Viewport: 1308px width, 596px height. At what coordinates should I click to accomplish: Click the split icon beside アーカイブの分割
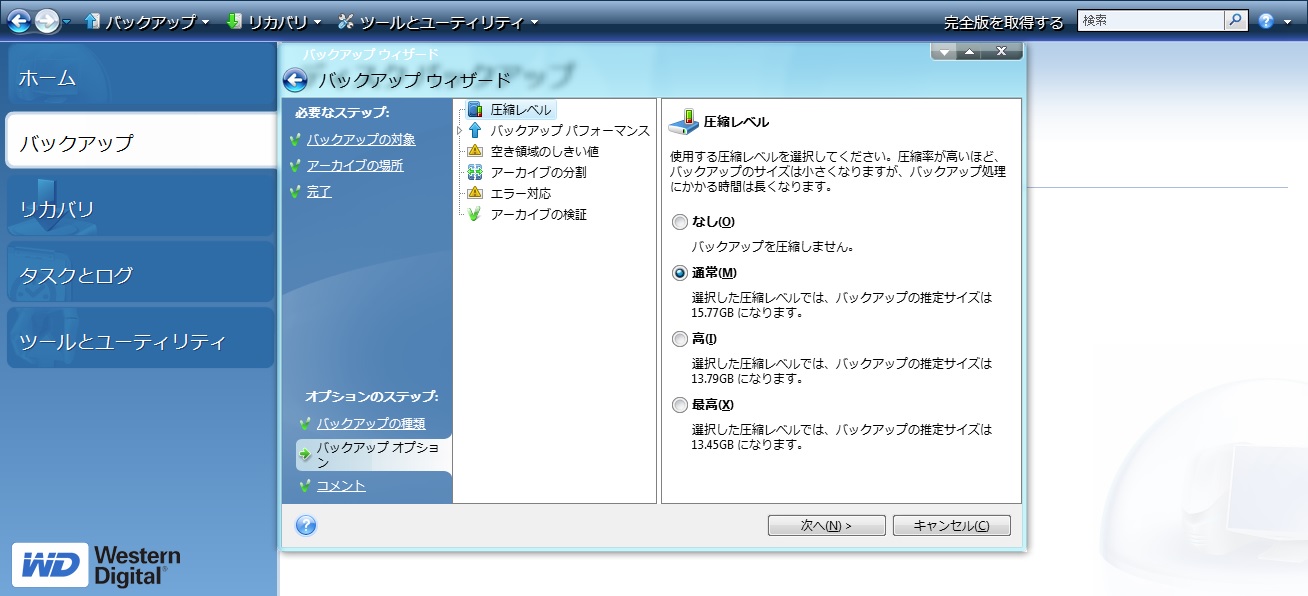pyautogui.click(x=475, y=172)
